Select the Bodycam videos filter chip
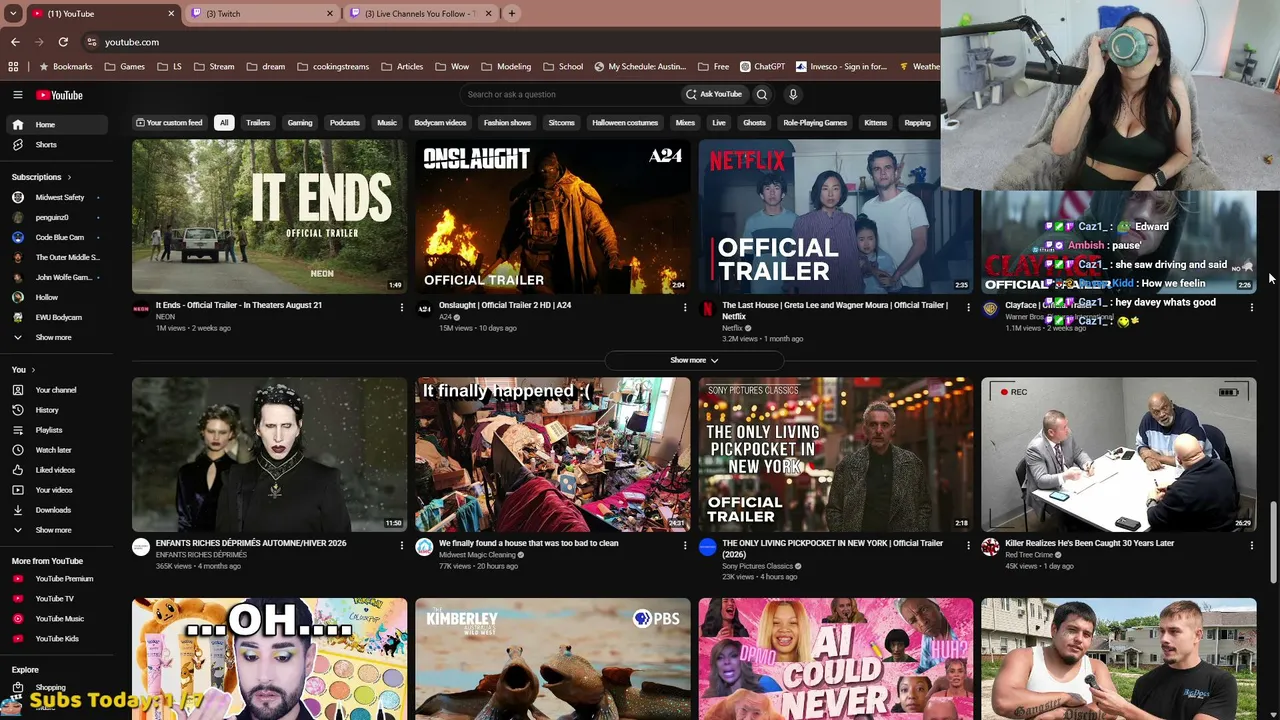This screenshot has height=720, width=1280. tap(440, 123)
